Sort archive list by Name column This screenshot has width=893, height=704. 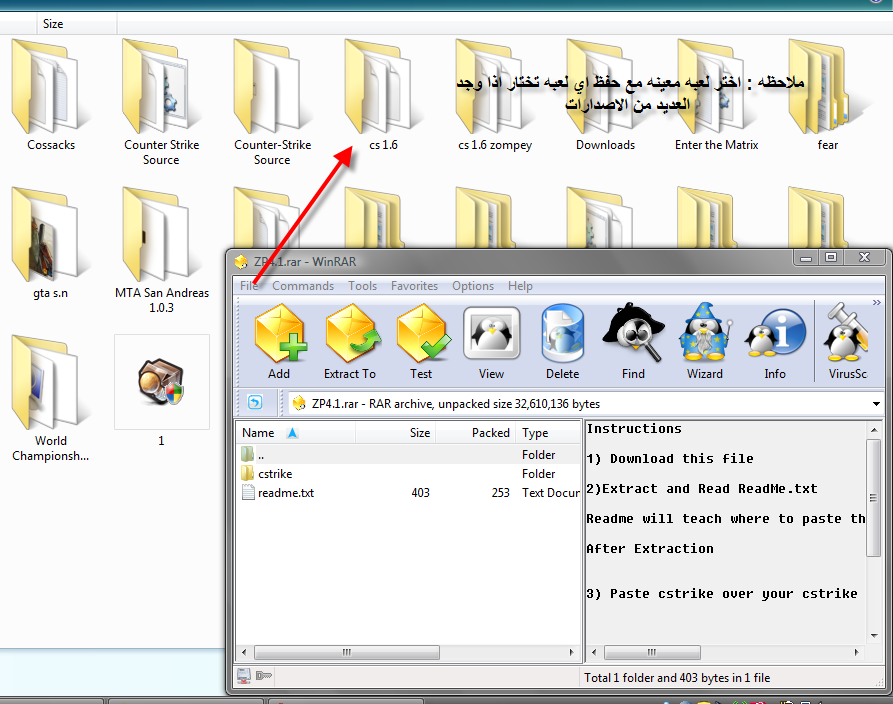pyautogui.click(x=296, y=433)
